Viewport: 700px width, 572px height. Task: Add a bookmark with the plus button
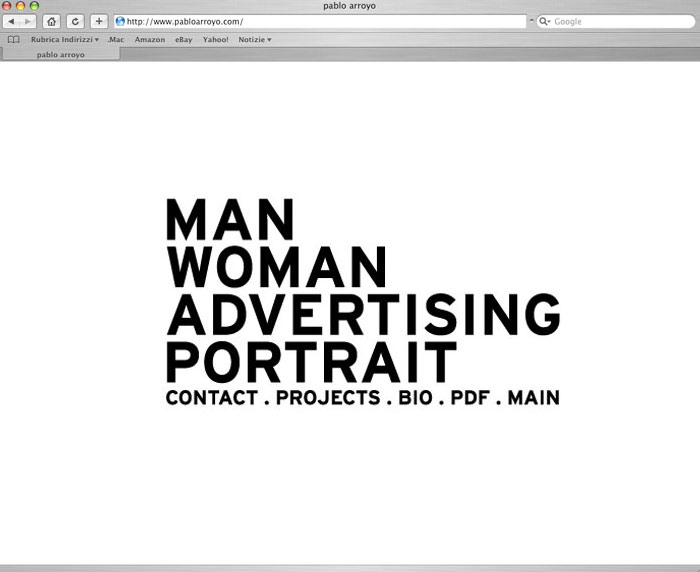[99, 21]
